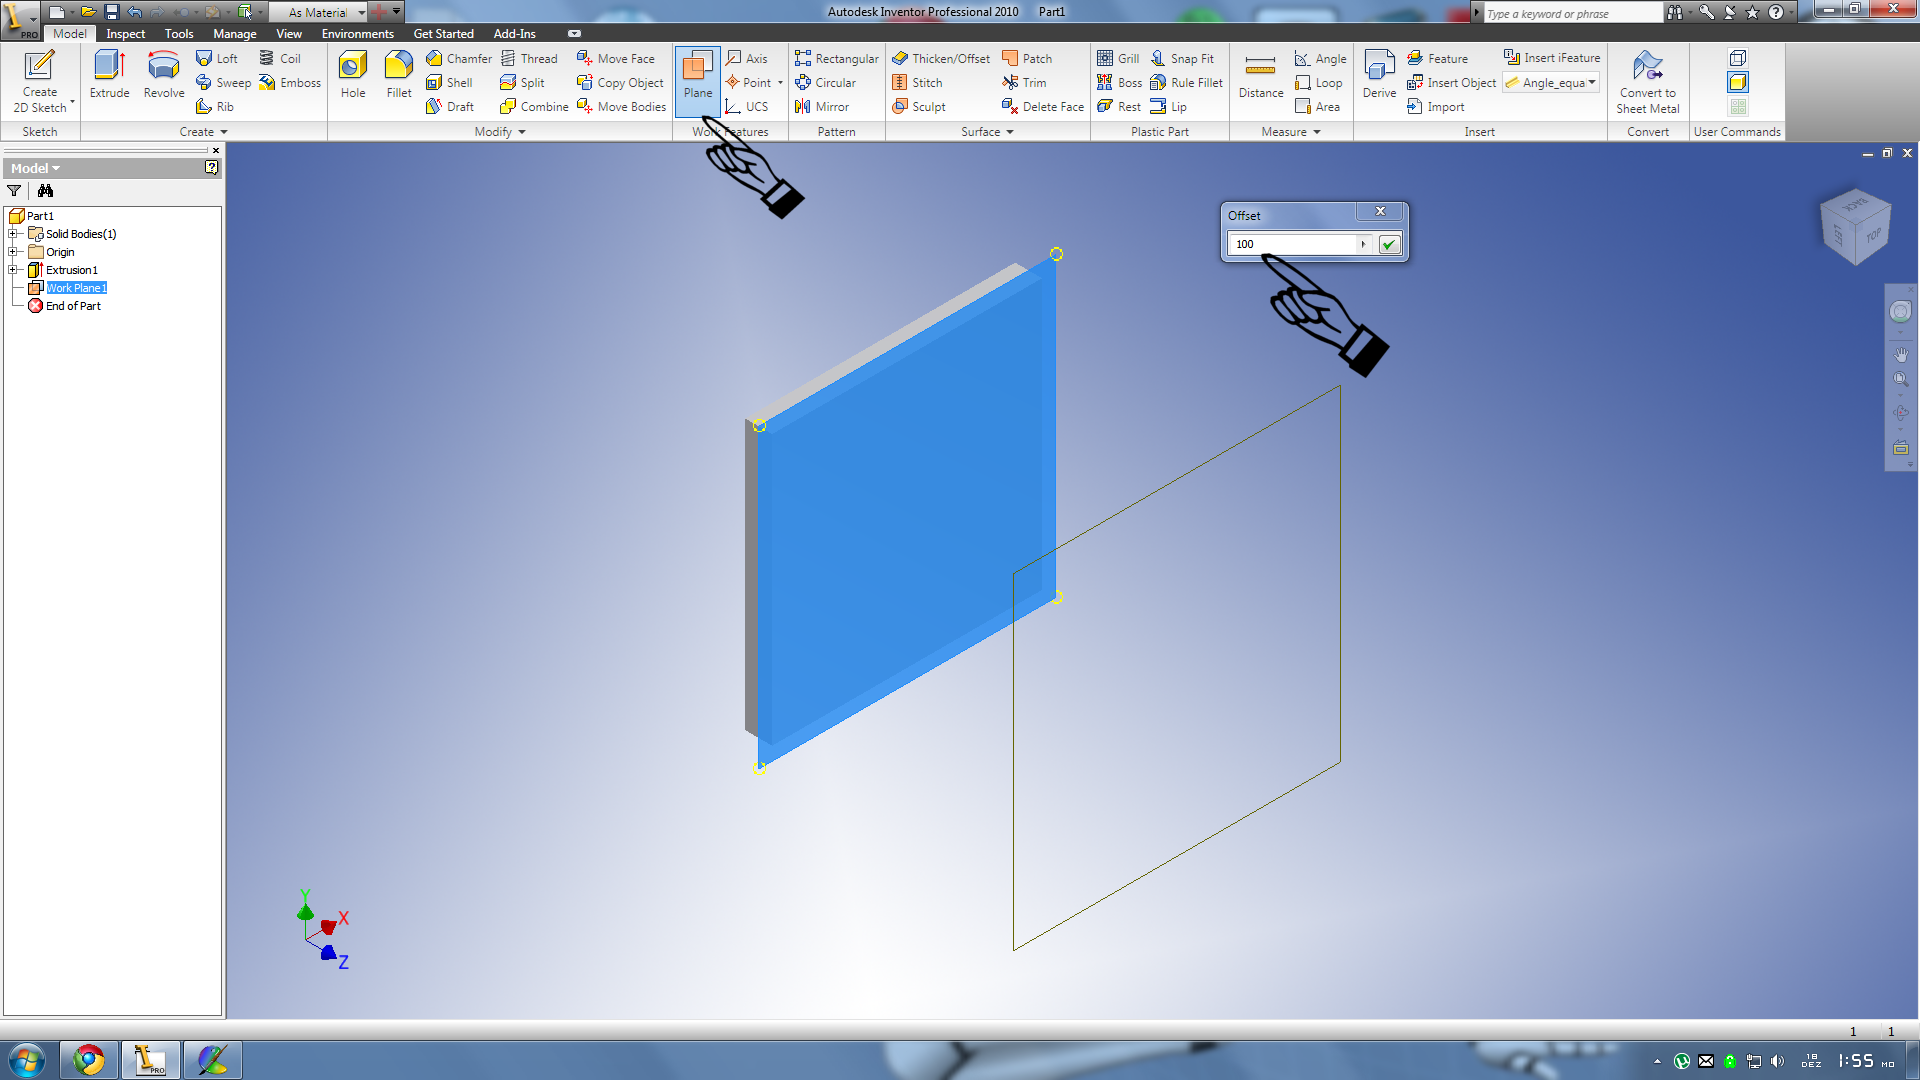Confirm offset with green checkmark

click(x=1389, y=244)
